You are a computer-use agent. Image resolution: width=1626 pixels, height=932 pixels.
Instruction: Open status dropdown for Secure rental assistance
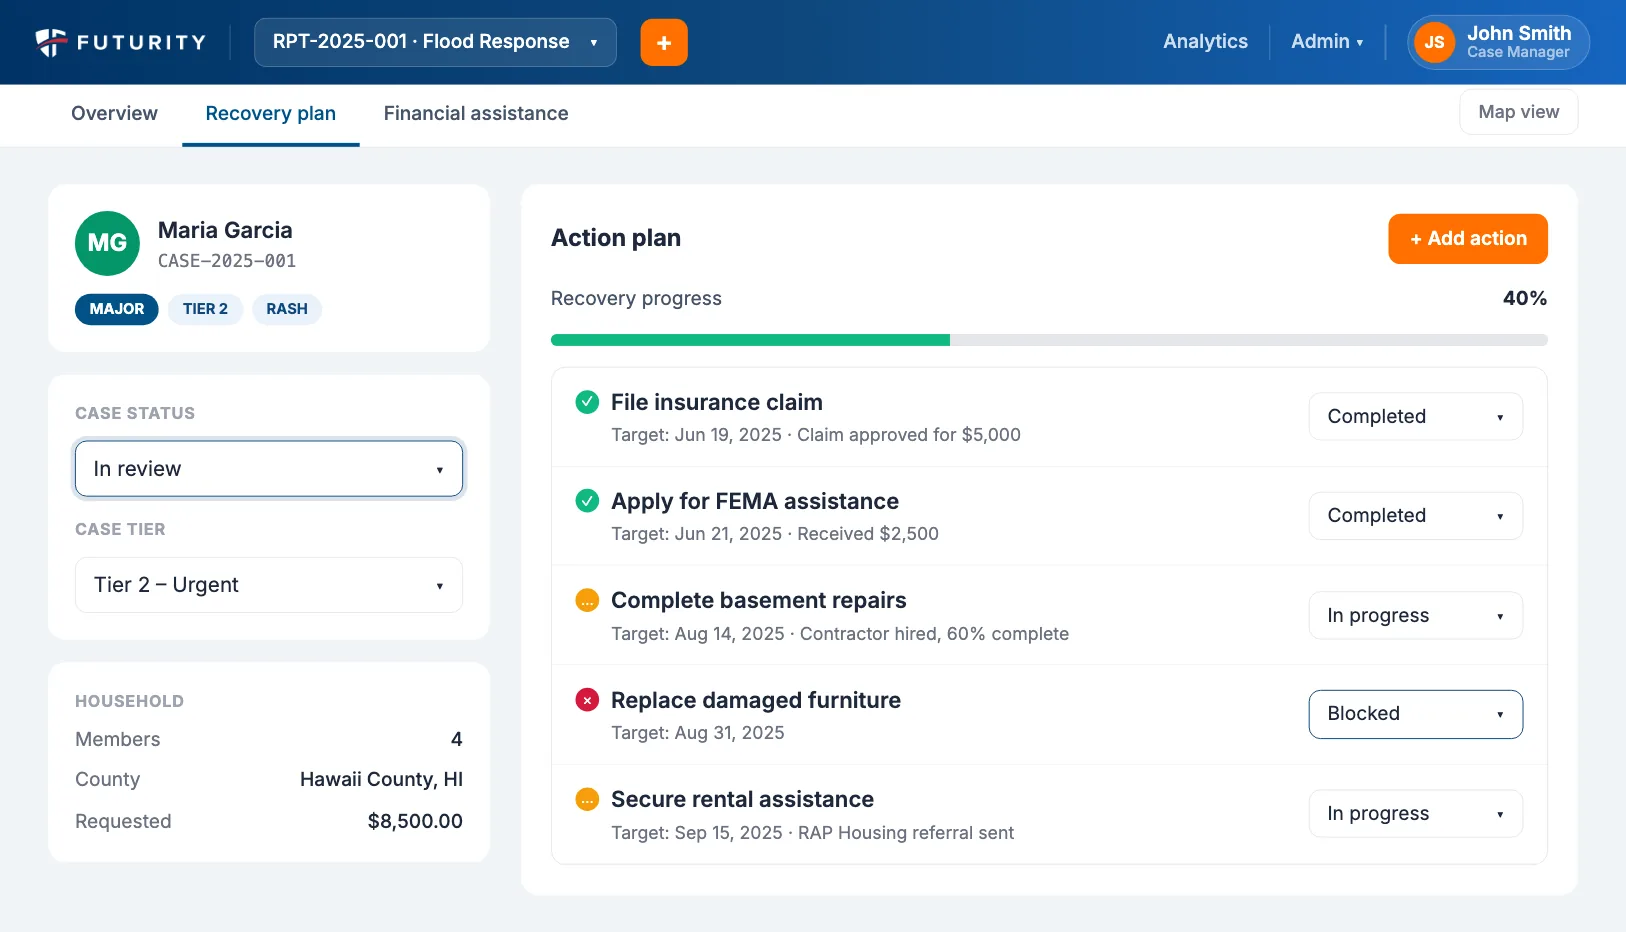click(x=1415, y=813)
